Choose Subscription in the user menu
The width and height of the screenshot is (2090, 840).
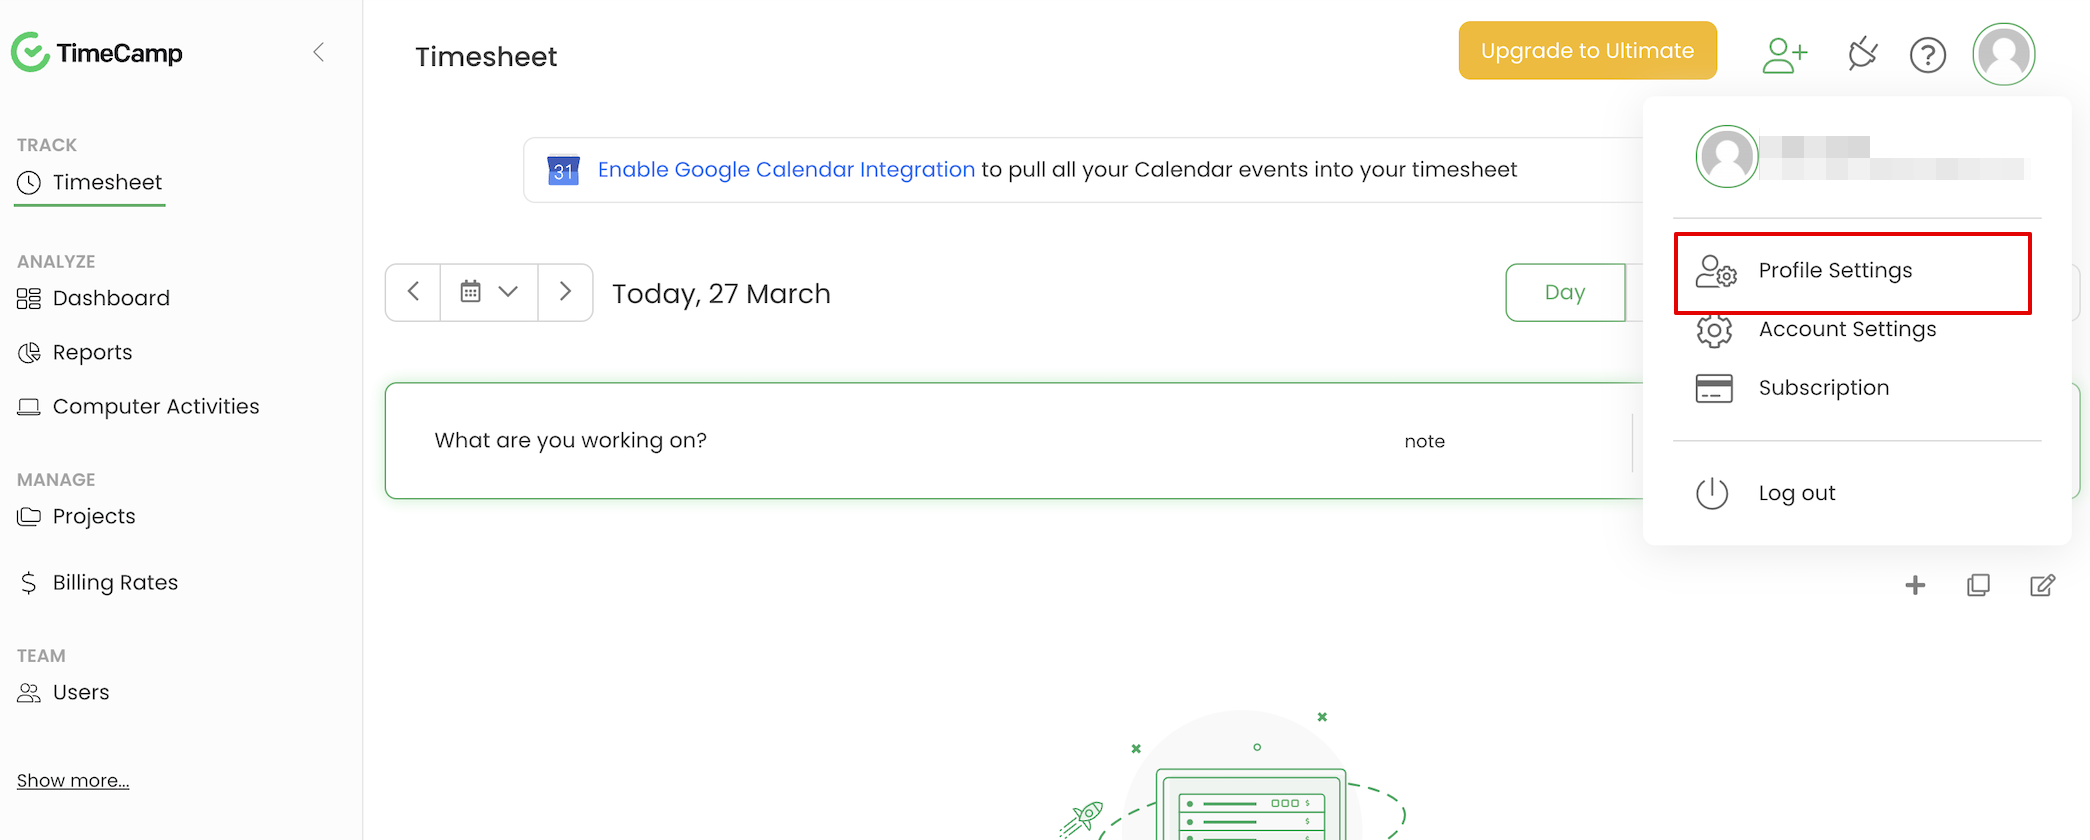coord(1823,388)
